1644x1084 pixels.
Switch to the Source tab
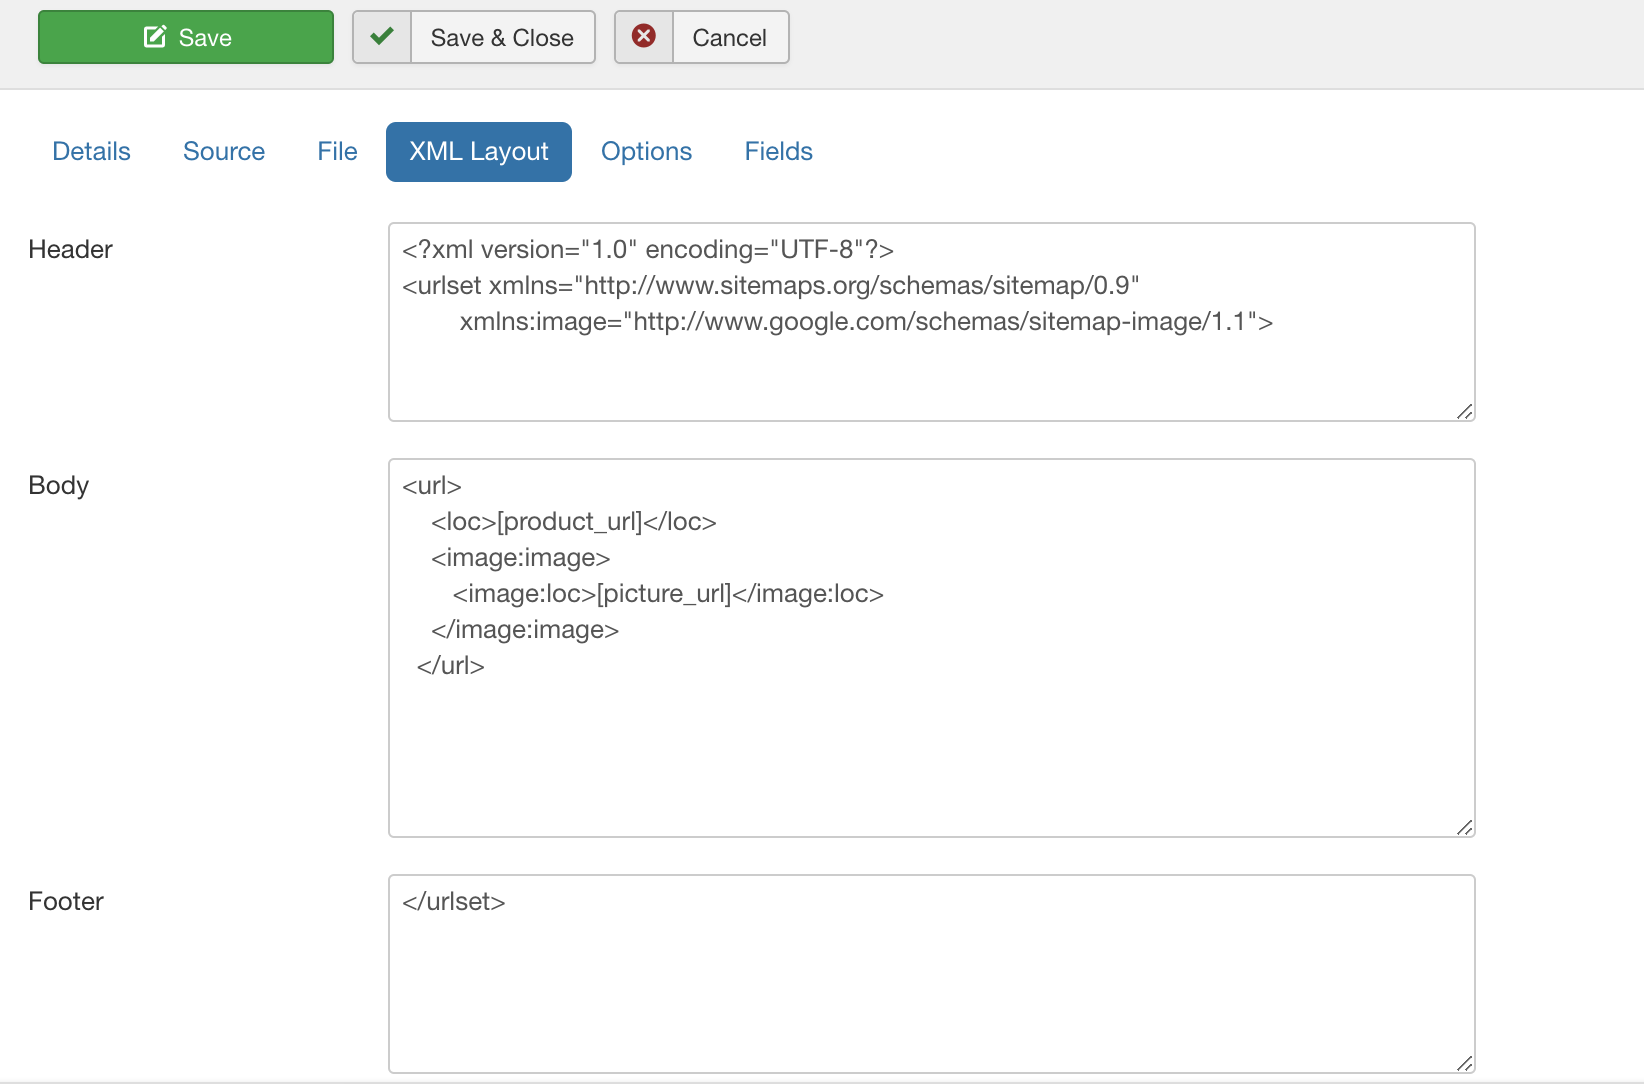pyautogui.click(x=224, y=151)
